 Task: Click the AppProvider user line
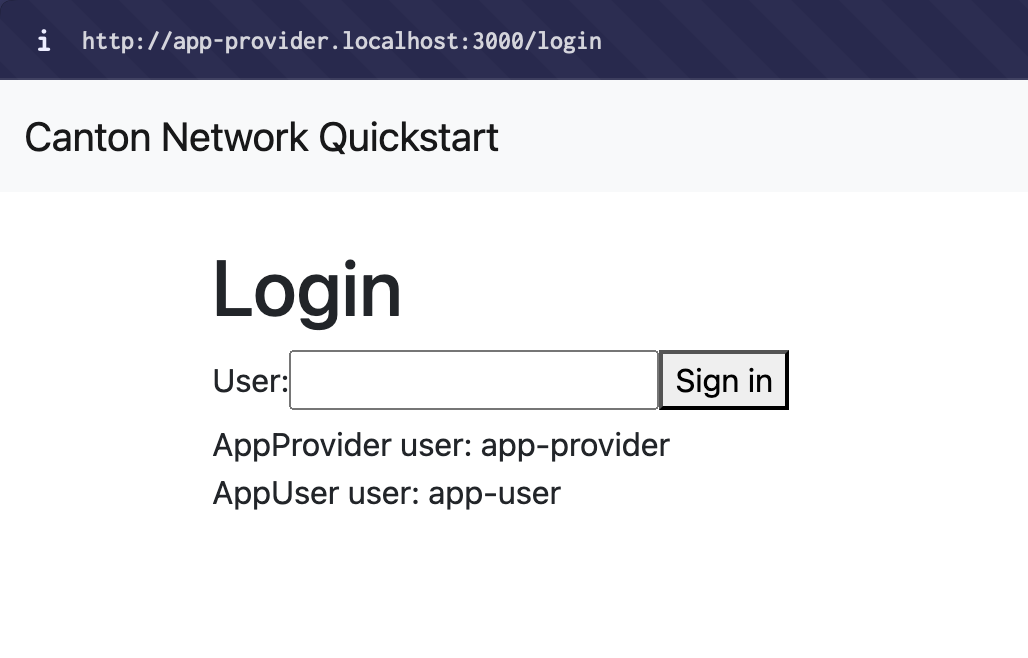[x=440, y=445]
